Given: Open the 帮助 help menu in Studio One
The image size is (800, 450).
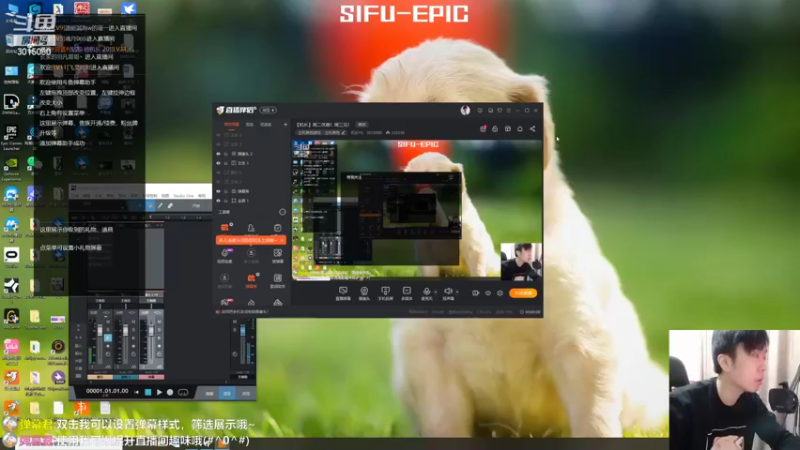Looking at the screenshot, I should (x=202, y=196).
